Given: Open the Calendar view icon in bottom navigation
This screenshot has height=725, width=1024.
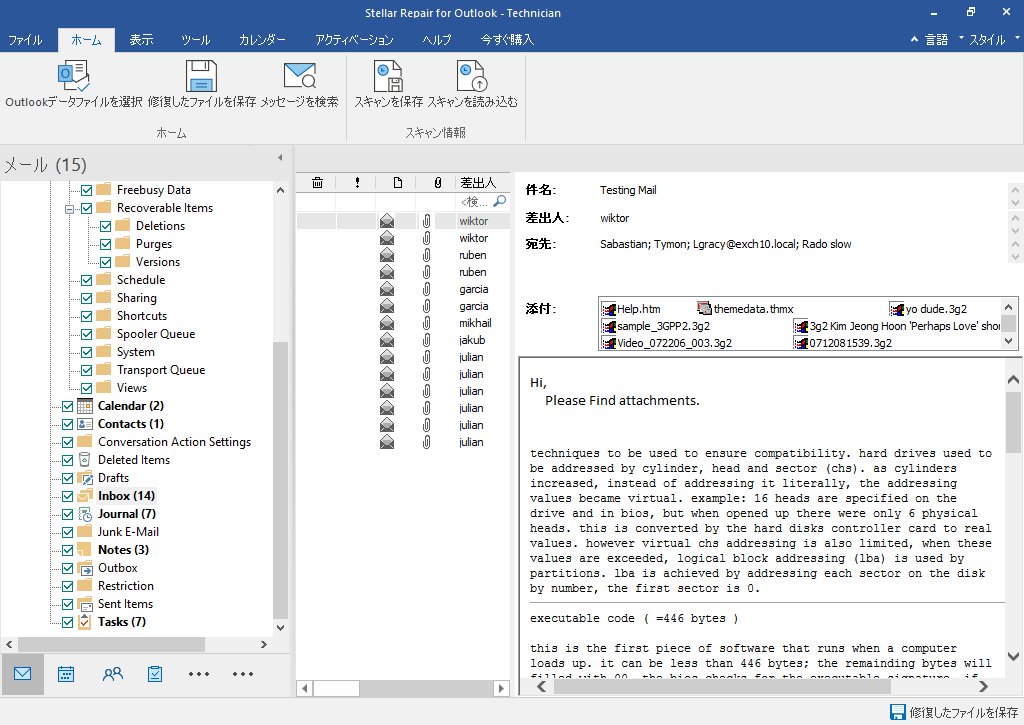Looking at the screenshot, I should point(66,673).
